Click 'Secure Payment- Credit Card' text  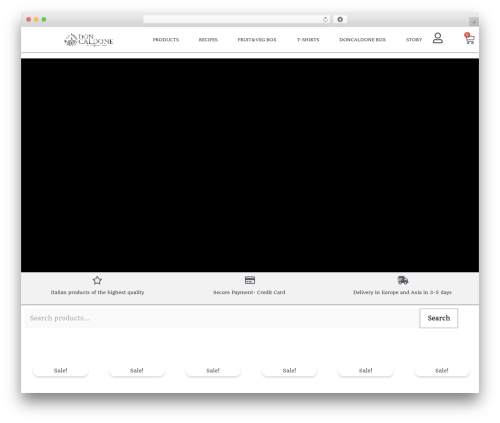point(249,292)
